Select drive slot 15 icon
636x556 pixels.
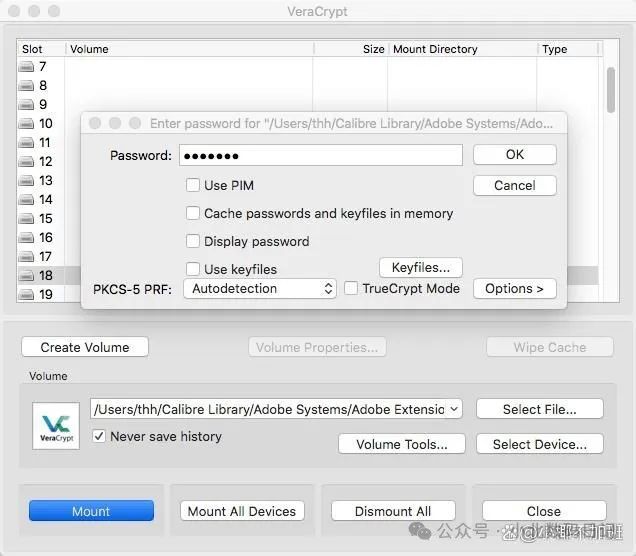click(x=26, y=219)
